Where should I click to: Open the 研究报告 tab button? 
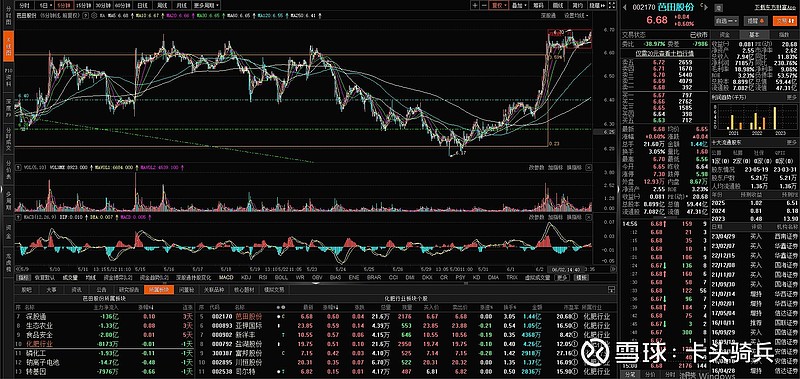[129, 290]
